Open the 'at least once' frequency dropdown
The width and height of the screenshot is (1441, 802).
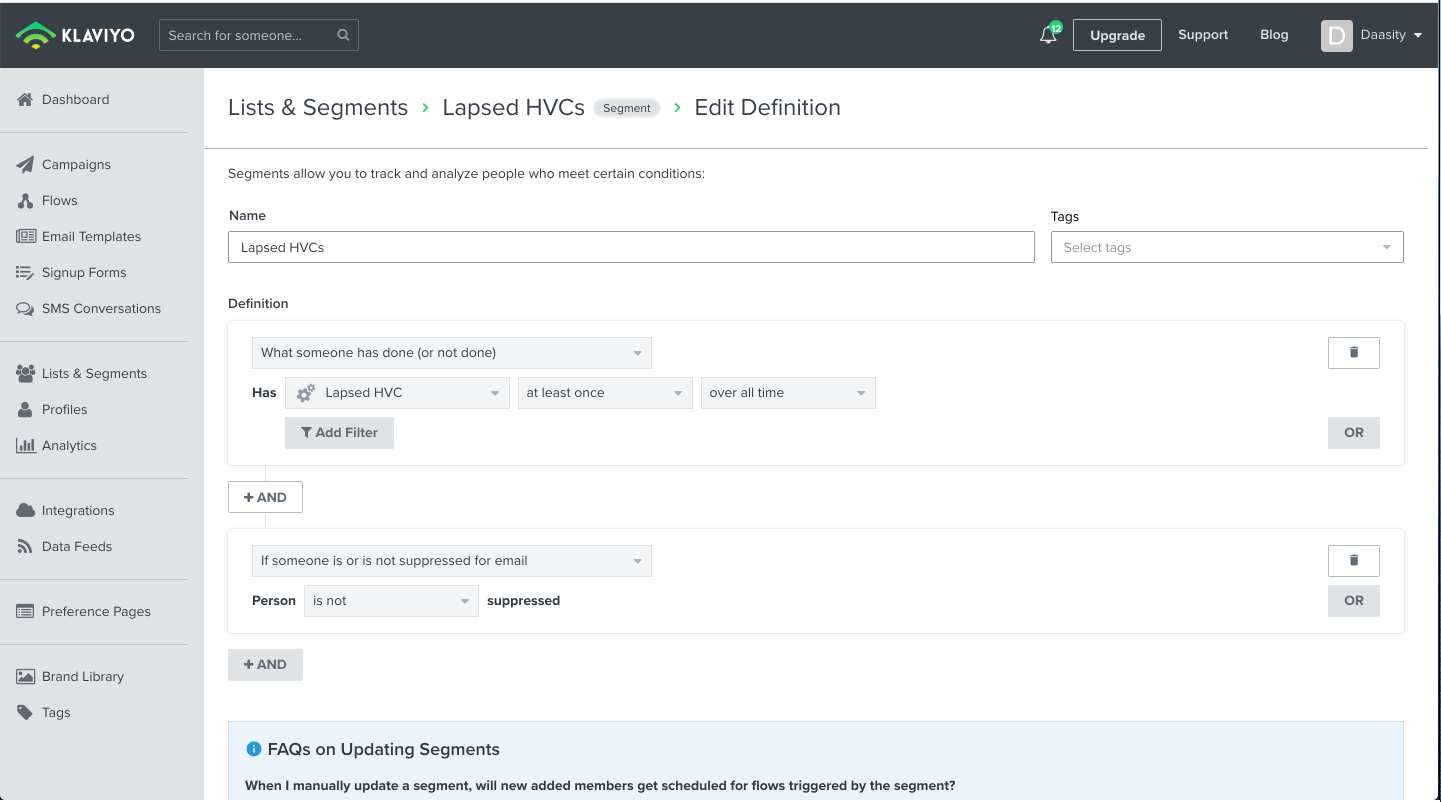click(604, 393)
